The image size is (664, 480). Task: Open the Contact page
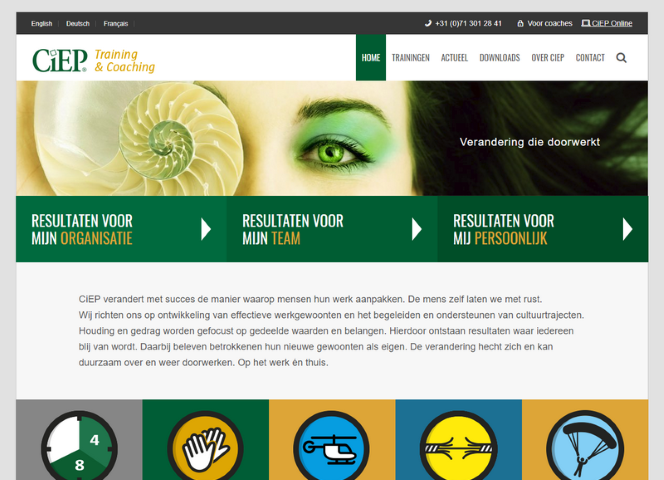click(x=590, y=58)
